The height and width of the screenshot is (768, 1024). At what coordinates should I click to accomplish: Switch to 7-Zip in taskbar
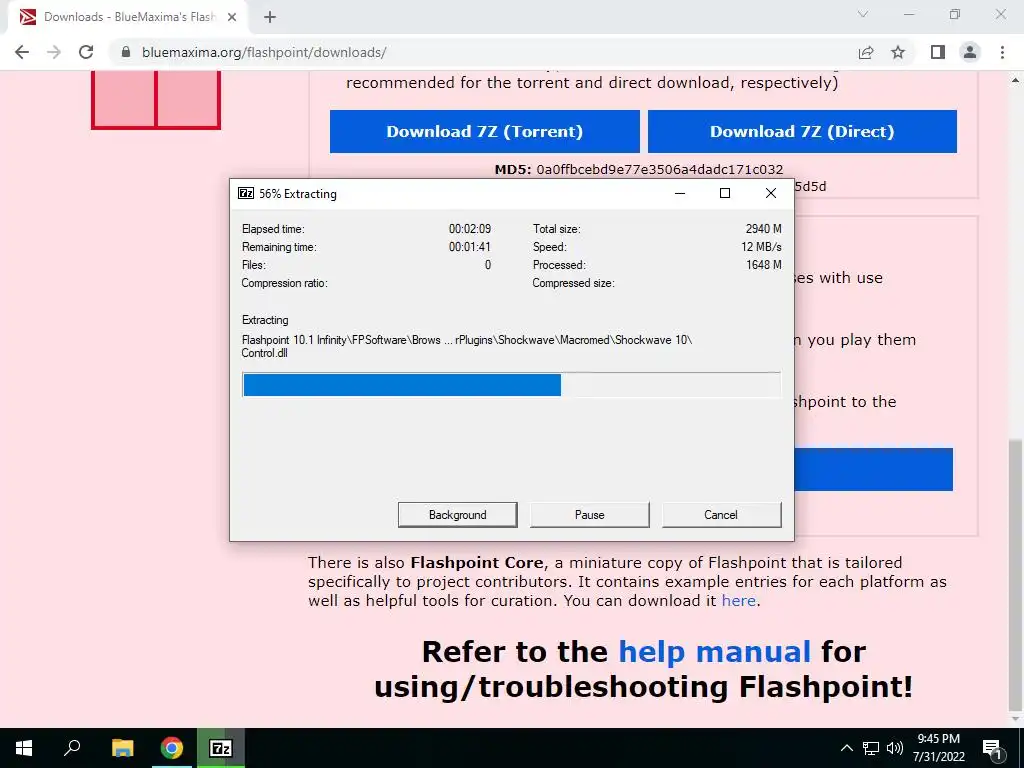tap(221, 748)
